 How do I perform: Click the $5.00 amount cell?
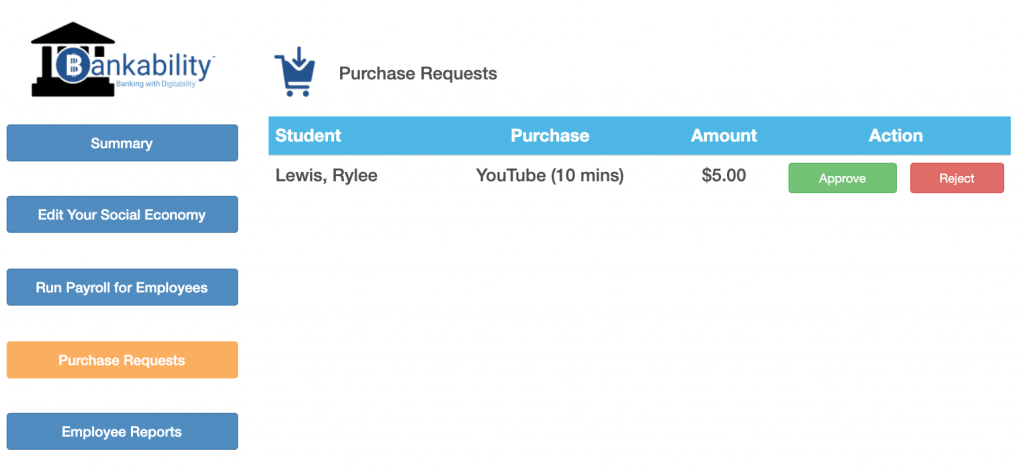point(723,176)
